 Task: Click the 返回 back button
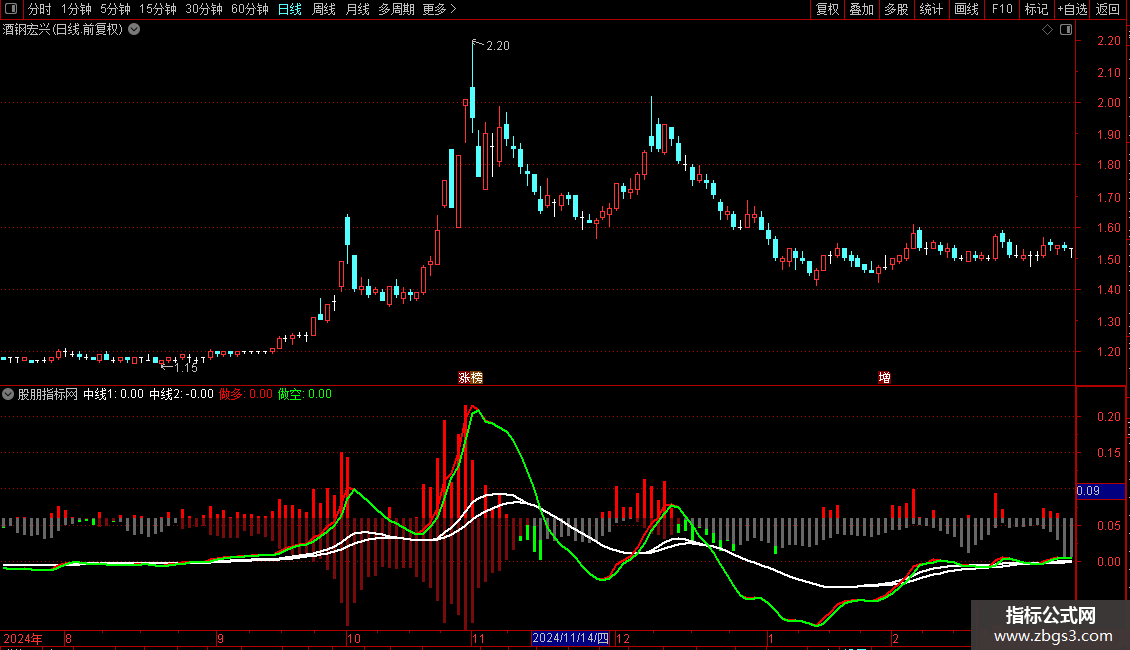pos(1108,9)
